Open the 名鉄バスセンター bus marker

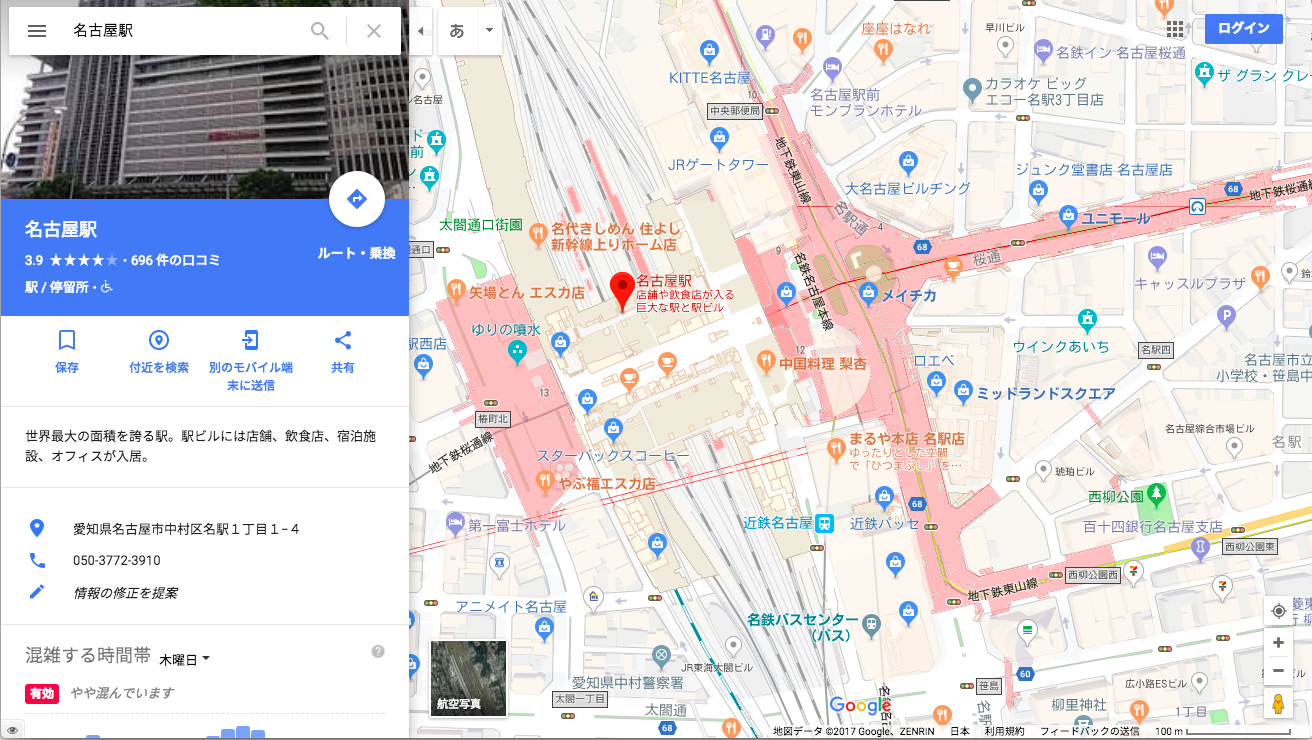point(872,625)
